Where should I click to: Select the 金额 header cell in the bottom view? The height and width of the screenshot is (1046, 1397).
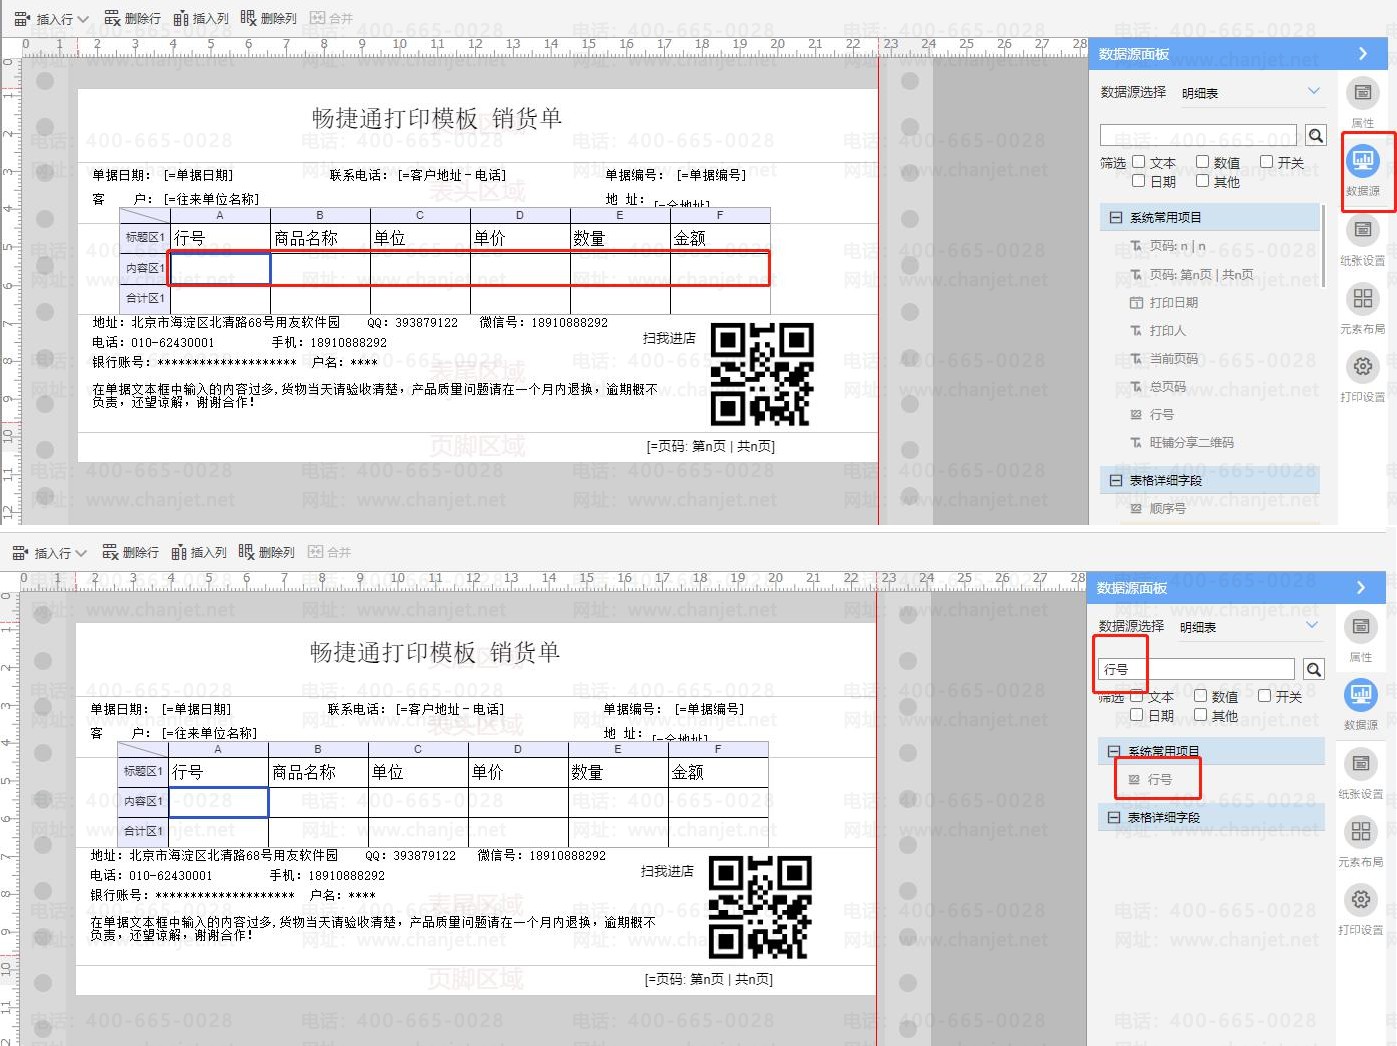click(x=718, y=772)
